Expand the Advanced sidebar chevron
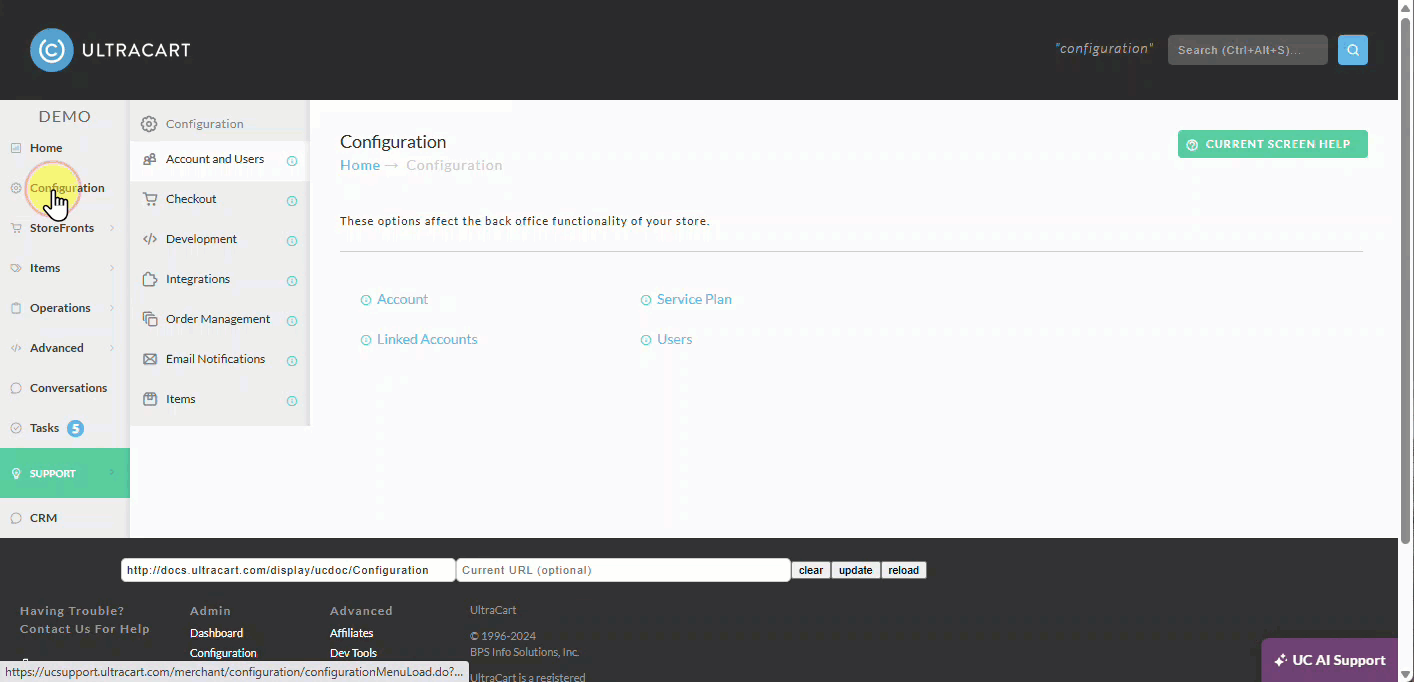The height and width of the screenshot is (682, 1414). [112, 348]
